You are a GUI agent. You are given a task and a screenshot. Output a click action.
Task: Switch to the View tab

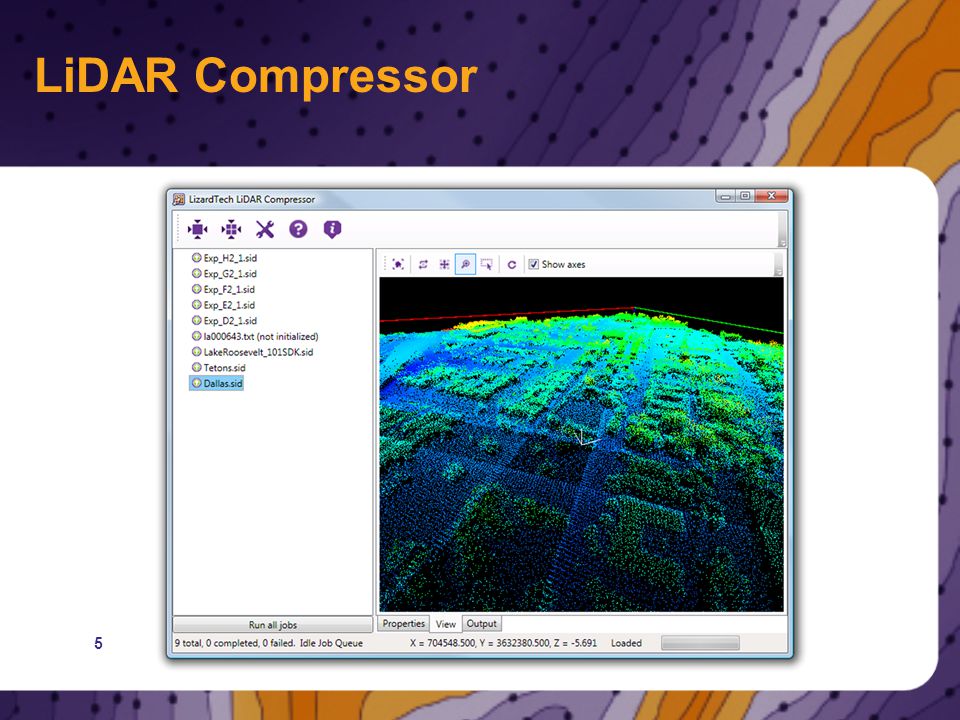(446, 624)
